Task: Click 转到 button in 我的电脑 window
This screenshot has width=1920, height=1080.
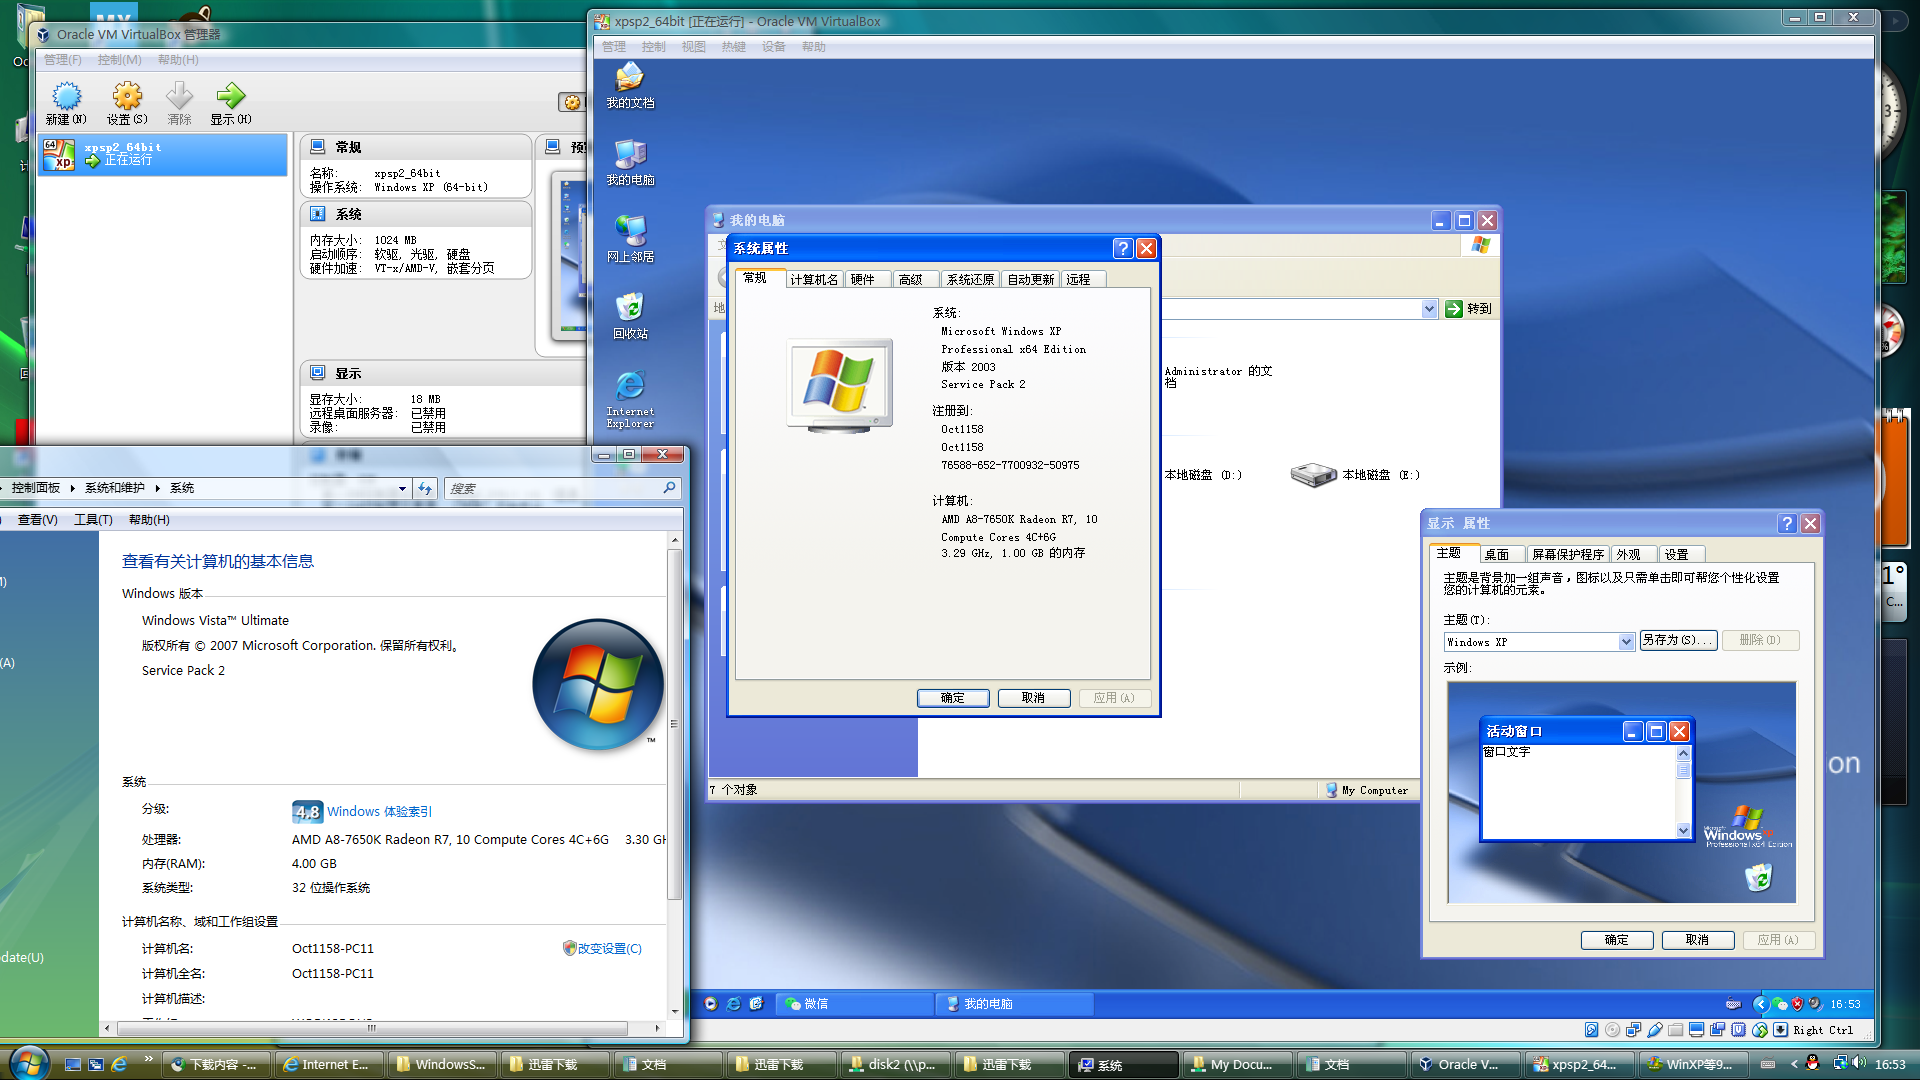Action: coord(1469,309)
